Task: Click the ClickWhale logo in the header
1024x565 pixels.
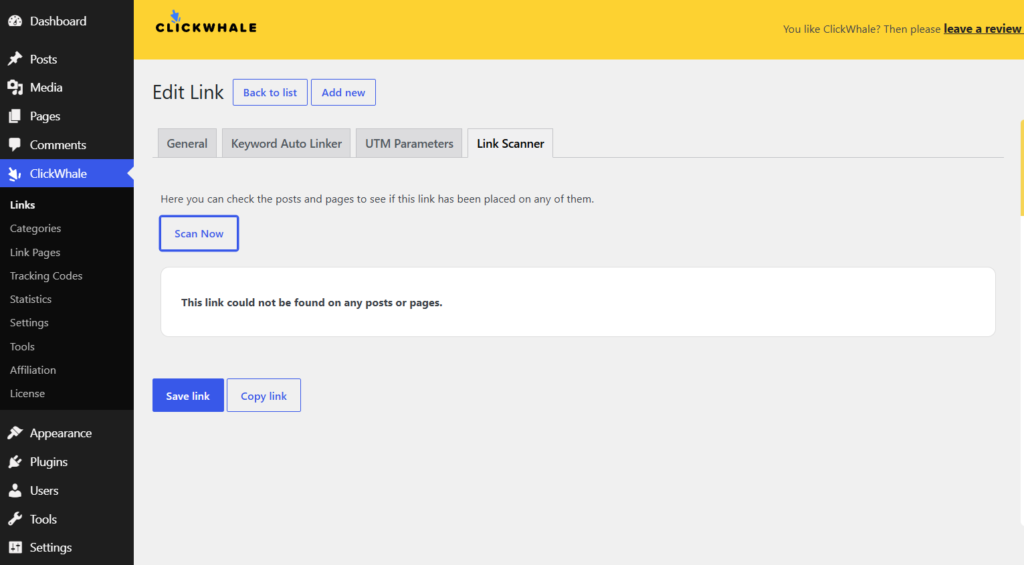Action: pyautogui.click(x=206, y=22)
